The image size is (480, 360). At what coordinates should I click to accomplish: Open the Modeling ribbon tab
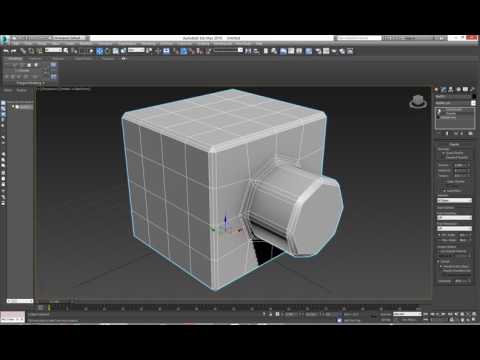click(x=14, y=59)
